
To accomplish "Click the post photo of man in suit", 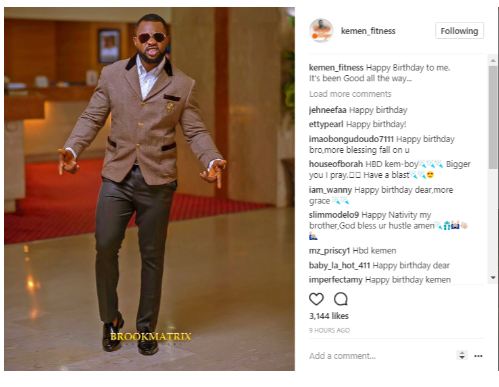I will tap(149, 189).
